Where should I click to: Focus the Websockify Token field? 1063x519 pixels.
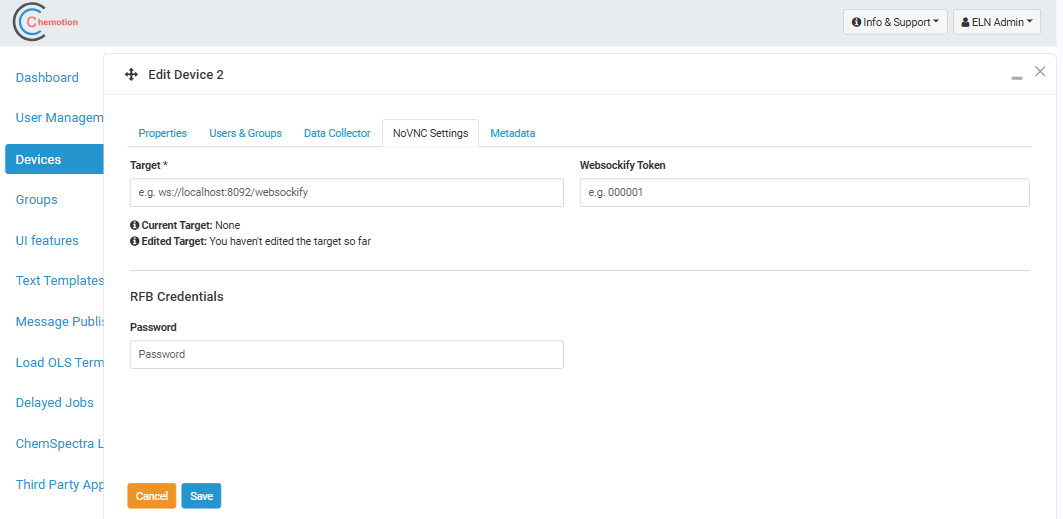point(804,192)
